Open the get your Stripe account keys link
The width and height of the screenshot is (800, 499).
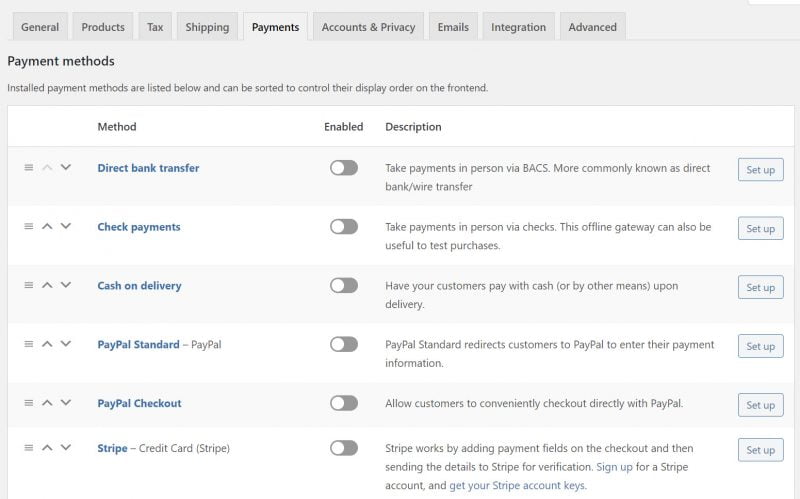(517, 486)
